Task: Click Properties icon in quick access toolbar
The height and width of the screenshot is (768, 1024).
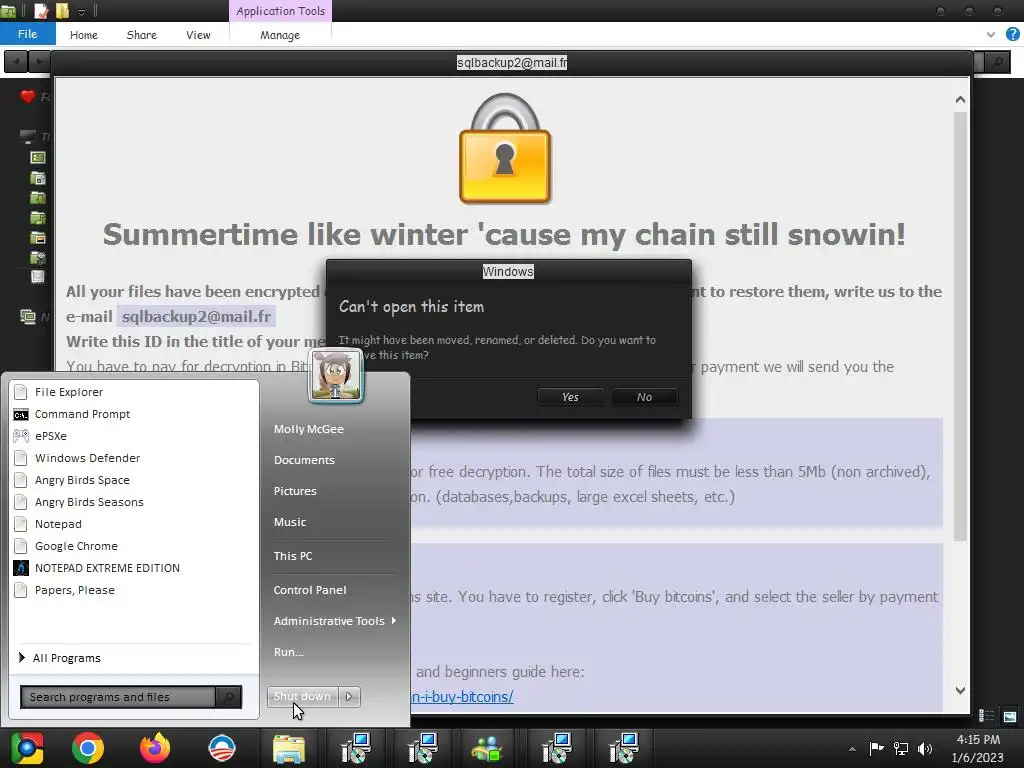Action: (40, 11)
